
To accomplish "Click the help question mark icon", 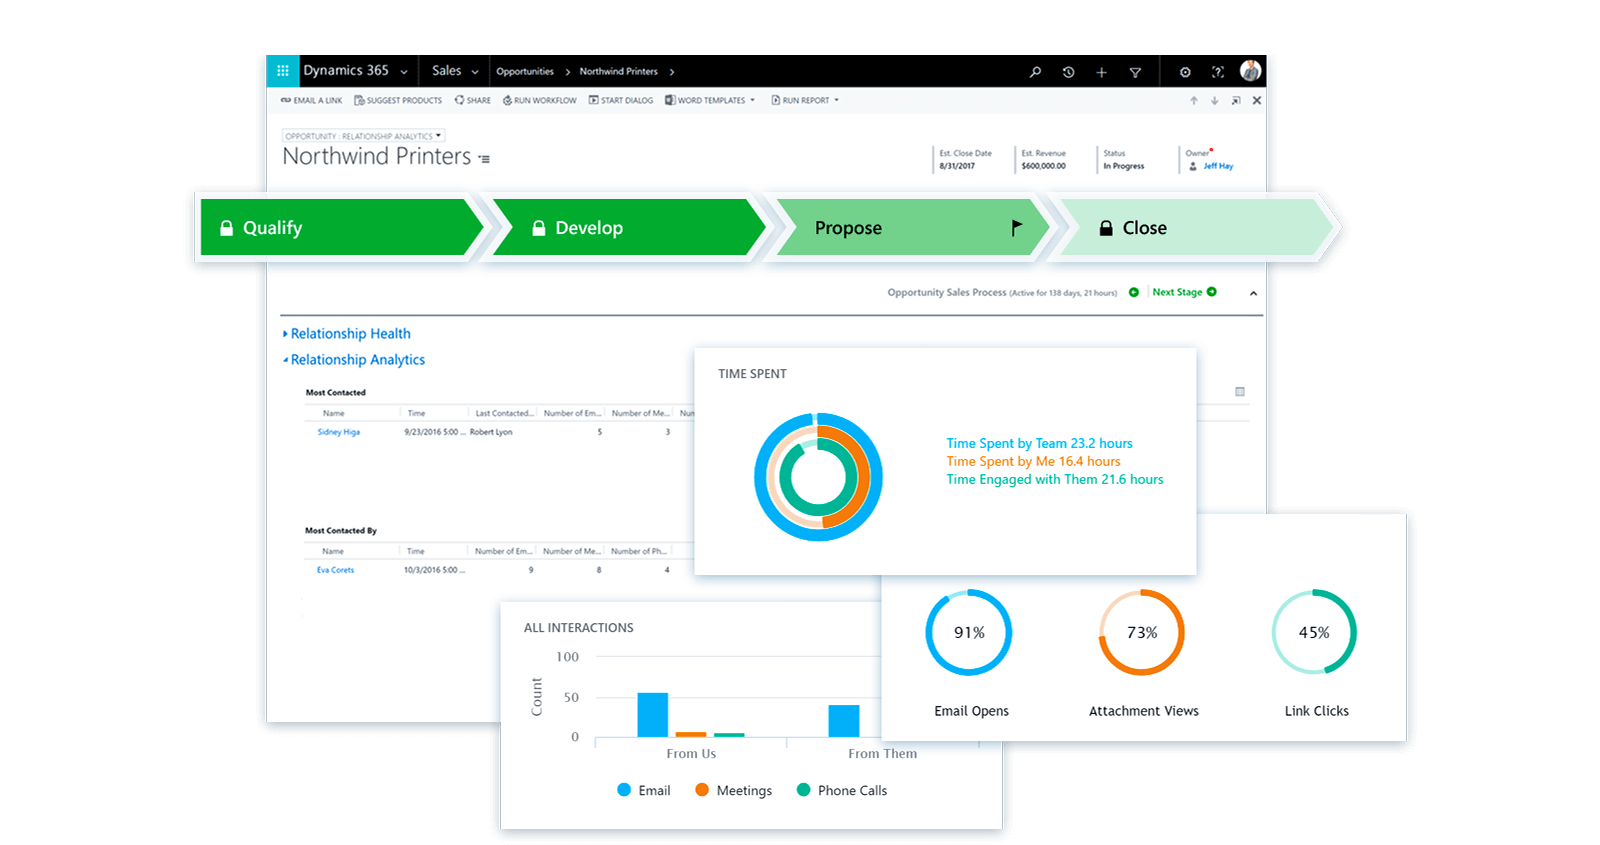I will point(1217,72).
